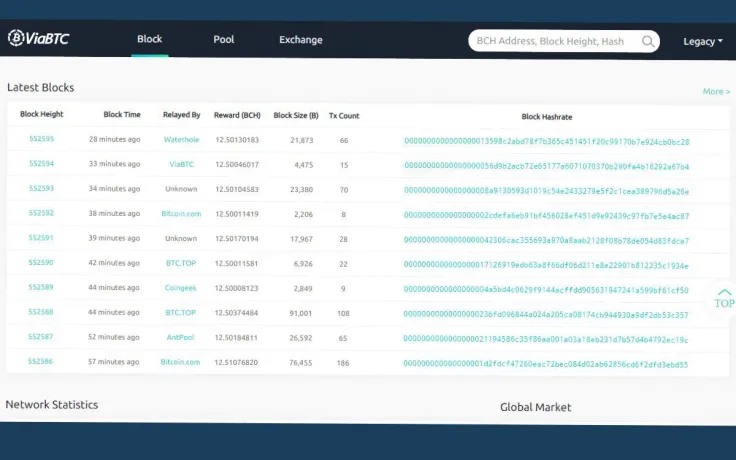Open the ViaBTC relayer link
This screenshot has height=460, width=736.
click(x=181, y=164)
